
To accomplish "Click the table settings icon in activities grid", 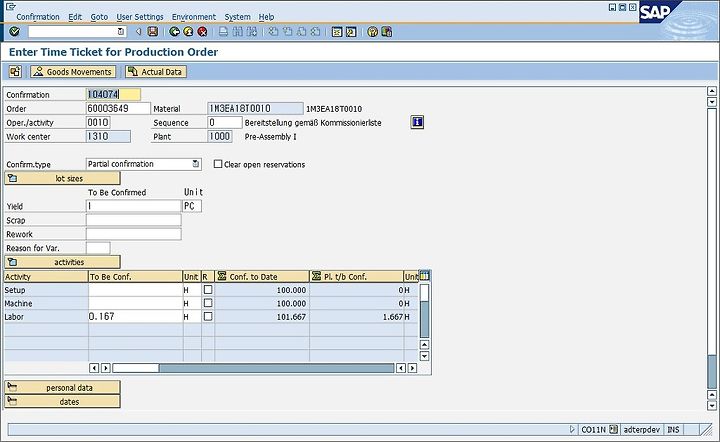I will click(424, 276).
